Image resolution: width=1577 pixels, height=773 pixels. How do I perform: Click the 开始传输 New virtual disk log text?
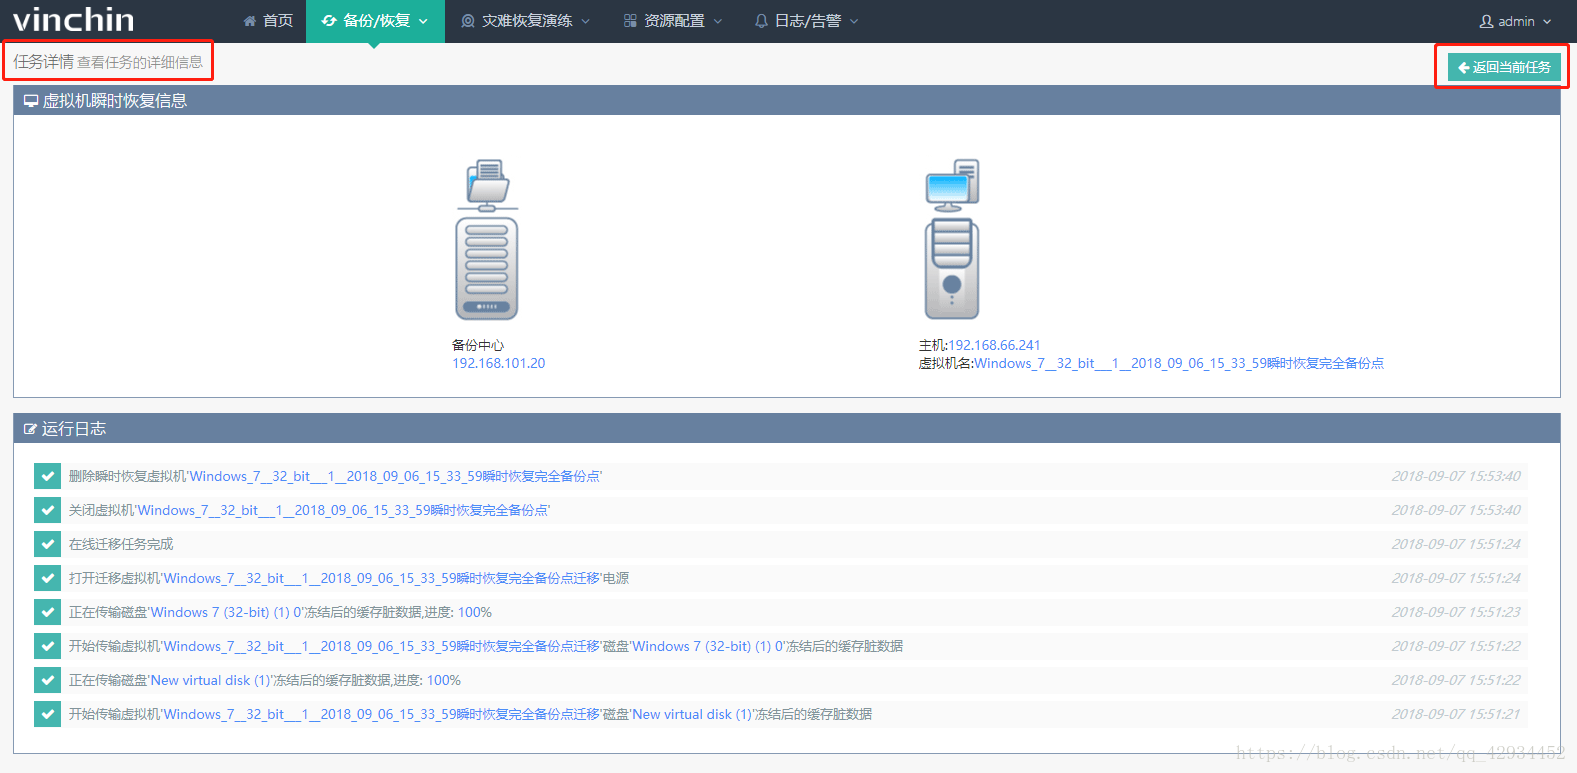tap(470, 714)
